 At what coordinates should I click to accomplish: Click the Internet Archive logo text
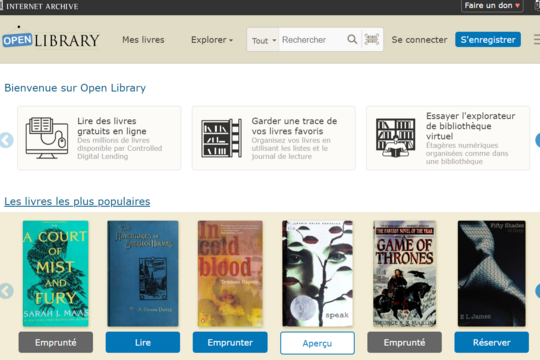[42, 6]
